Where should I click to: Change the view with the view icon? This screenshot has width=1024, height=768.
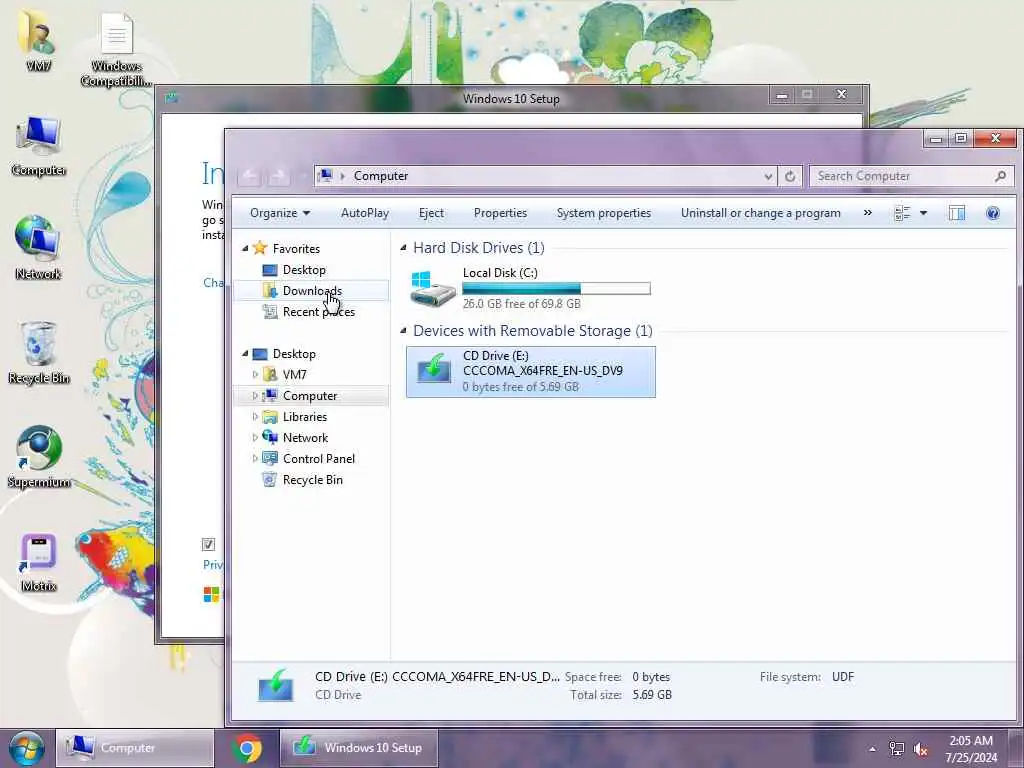pyautogui.click(x=902, y=213)
